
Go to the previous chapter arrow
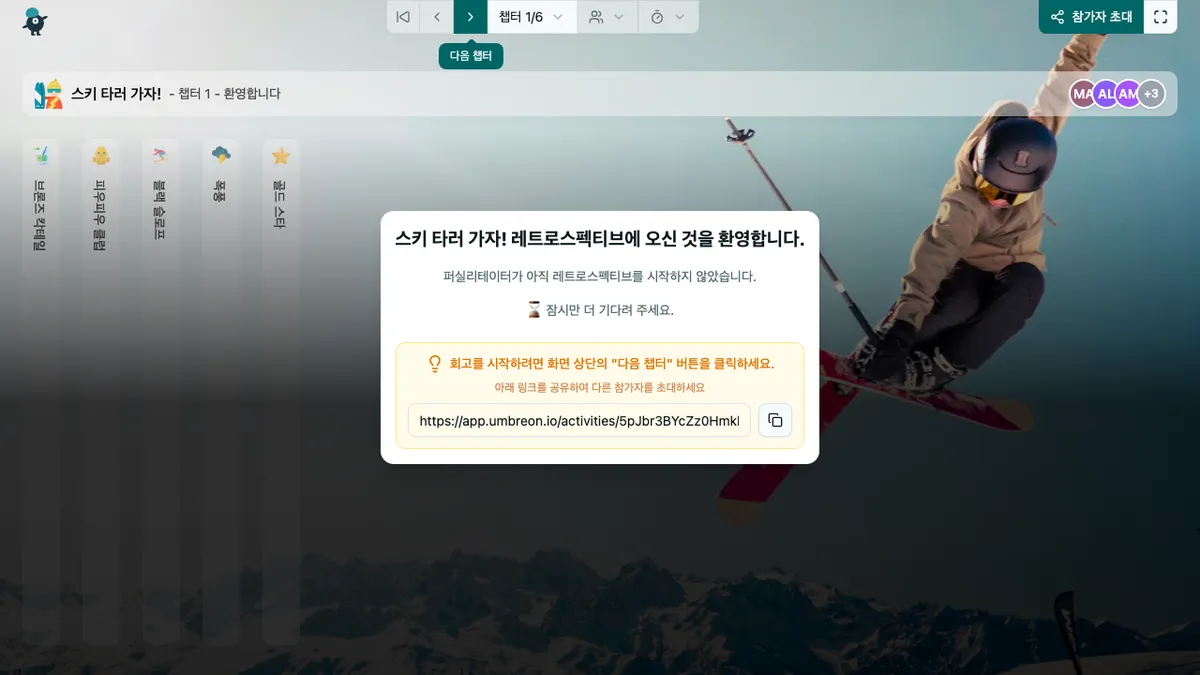coord(437,17)
